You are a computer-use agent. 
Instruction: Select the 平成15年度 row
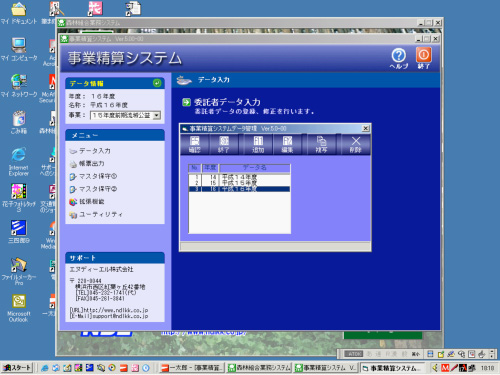point(239,183)
